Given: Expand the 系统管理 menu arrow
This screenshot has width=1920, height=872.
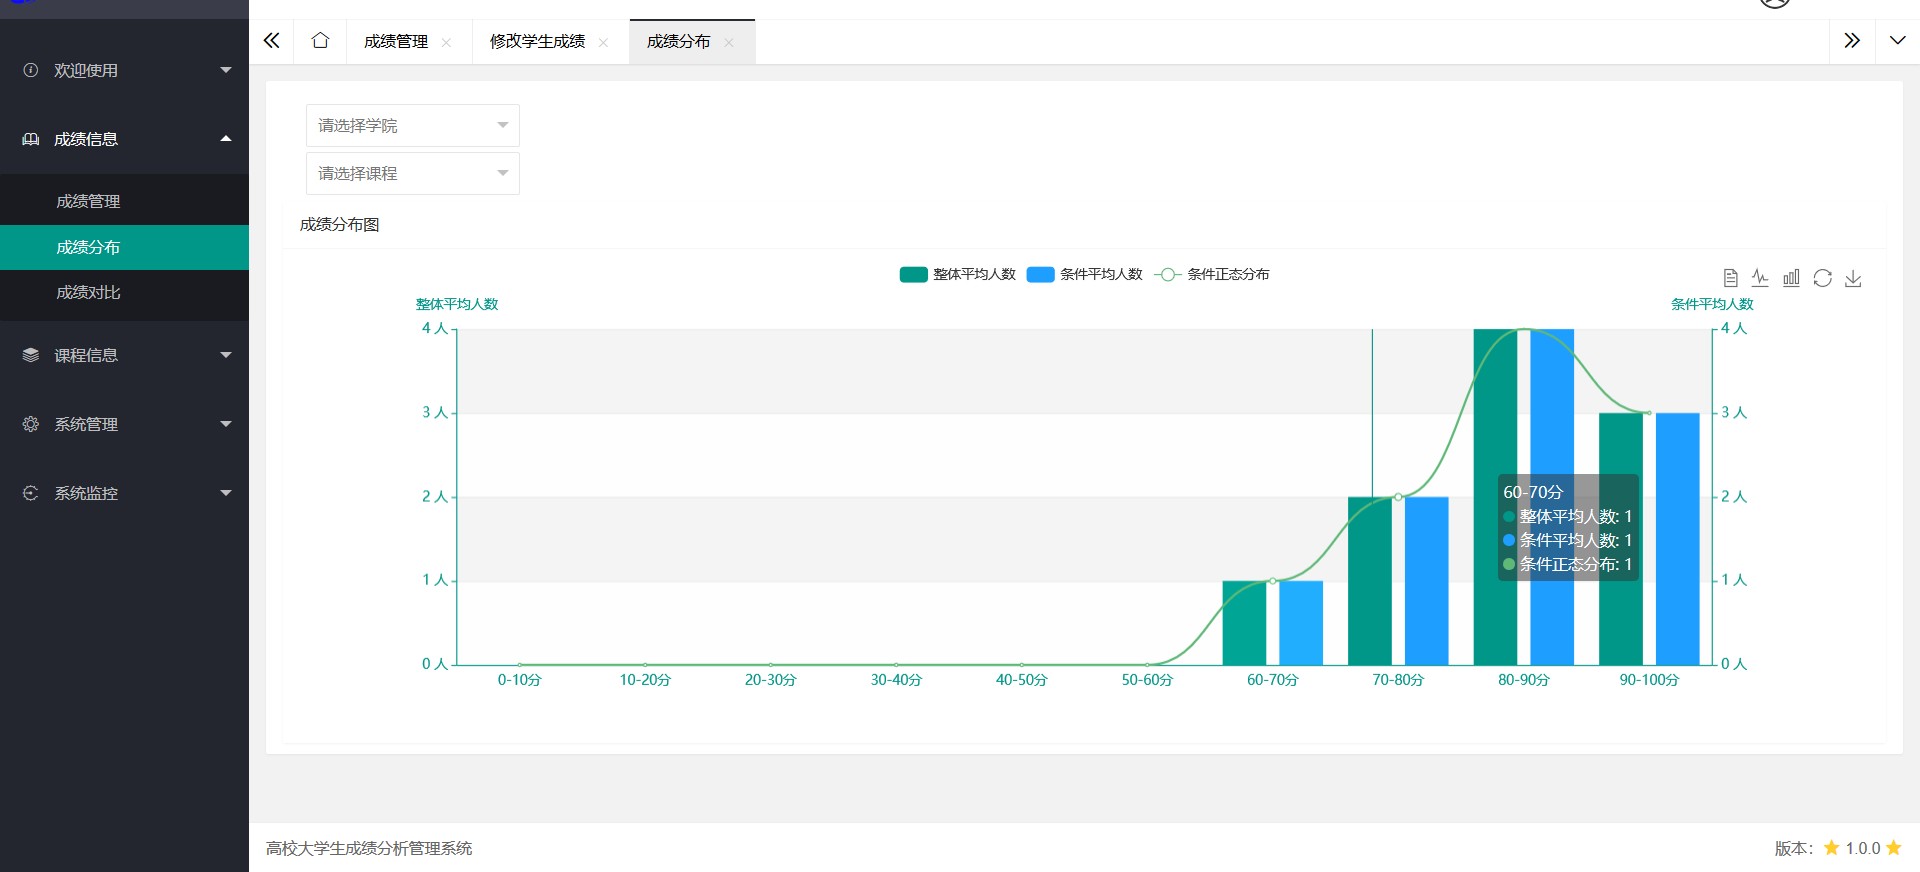Looking at the screenshot, I should pyautogui.click(x=226, y=424).
